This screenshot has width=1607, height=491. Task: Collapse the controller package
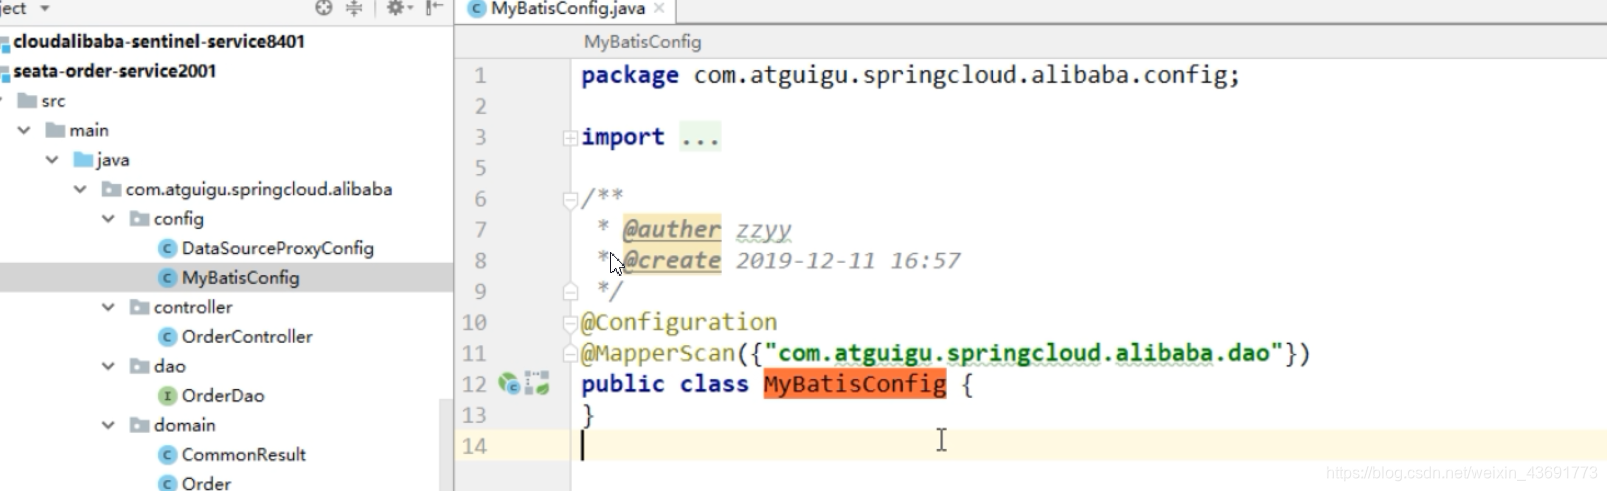point(108,307)
